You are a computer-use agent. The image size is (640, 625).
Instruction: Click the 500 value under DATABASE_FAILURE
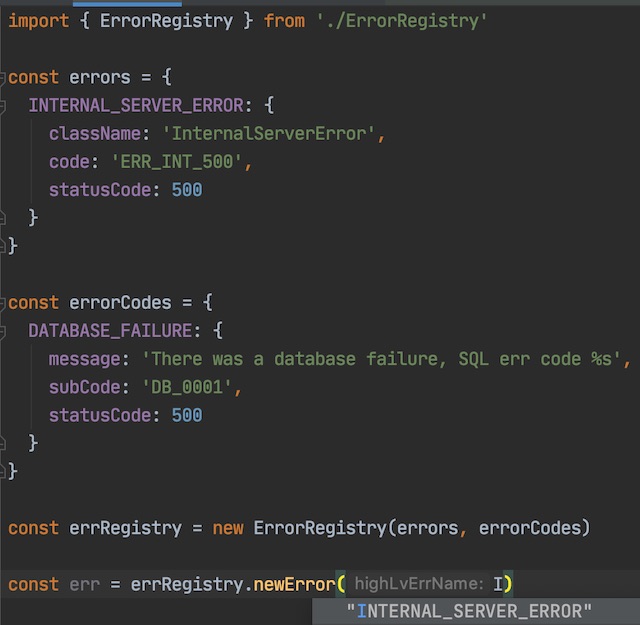click(187, 415)
